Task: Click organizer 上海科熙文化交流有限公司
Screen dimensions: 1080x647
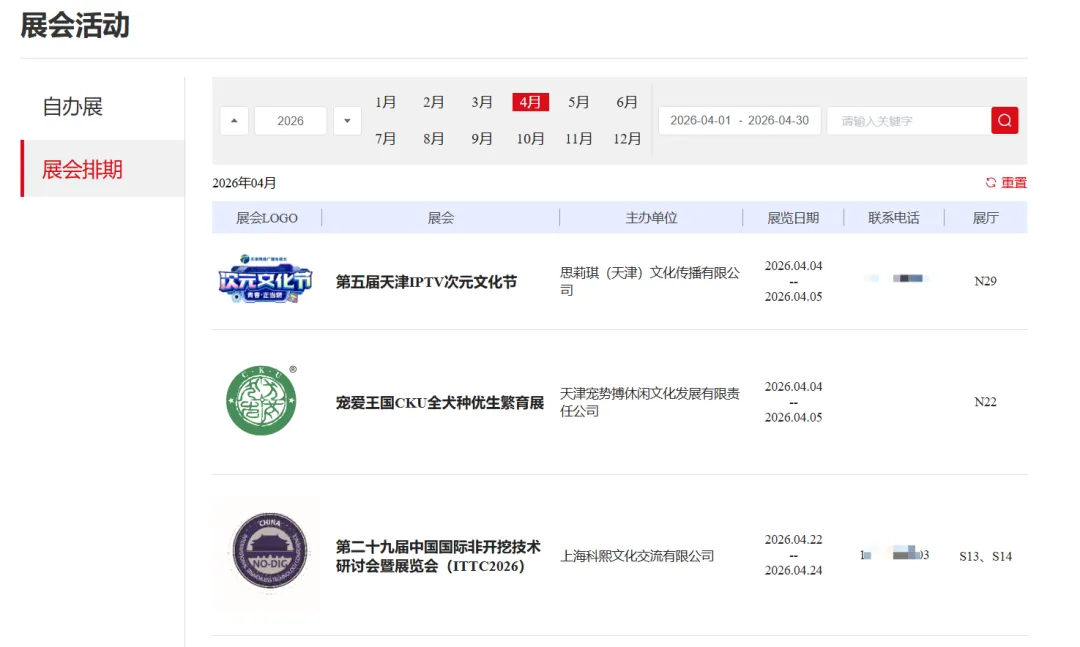Action: coord(637,556)
